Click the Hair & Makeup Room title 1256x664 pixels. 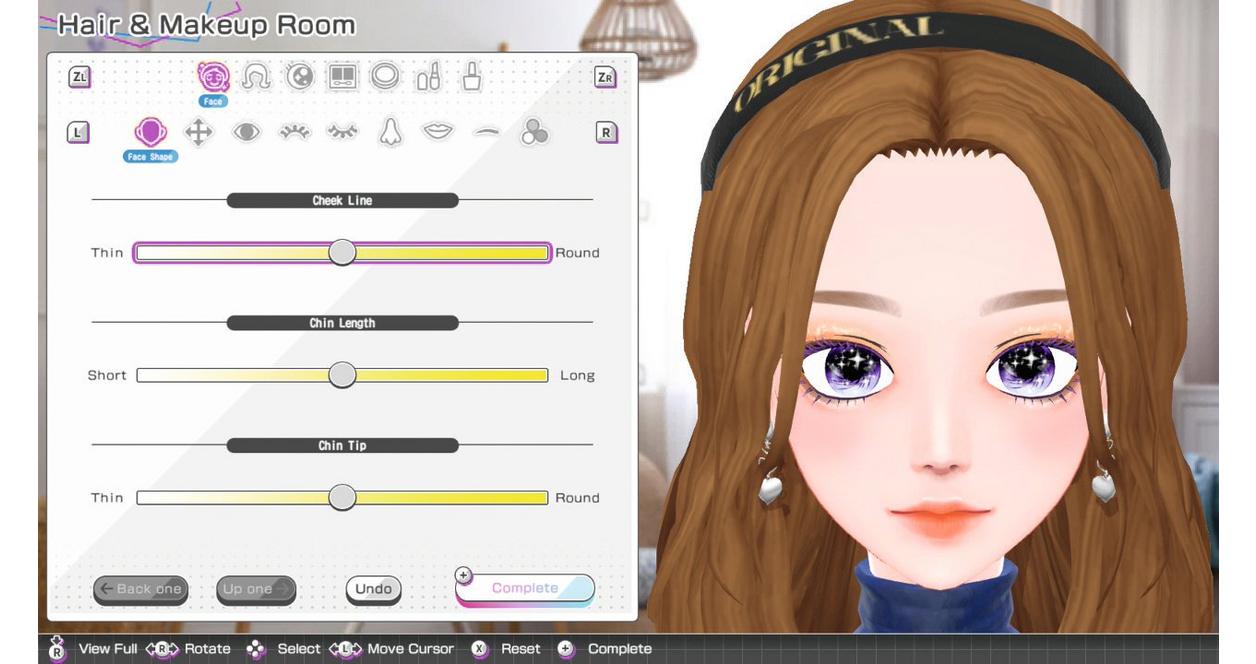[x=206, y=25]
